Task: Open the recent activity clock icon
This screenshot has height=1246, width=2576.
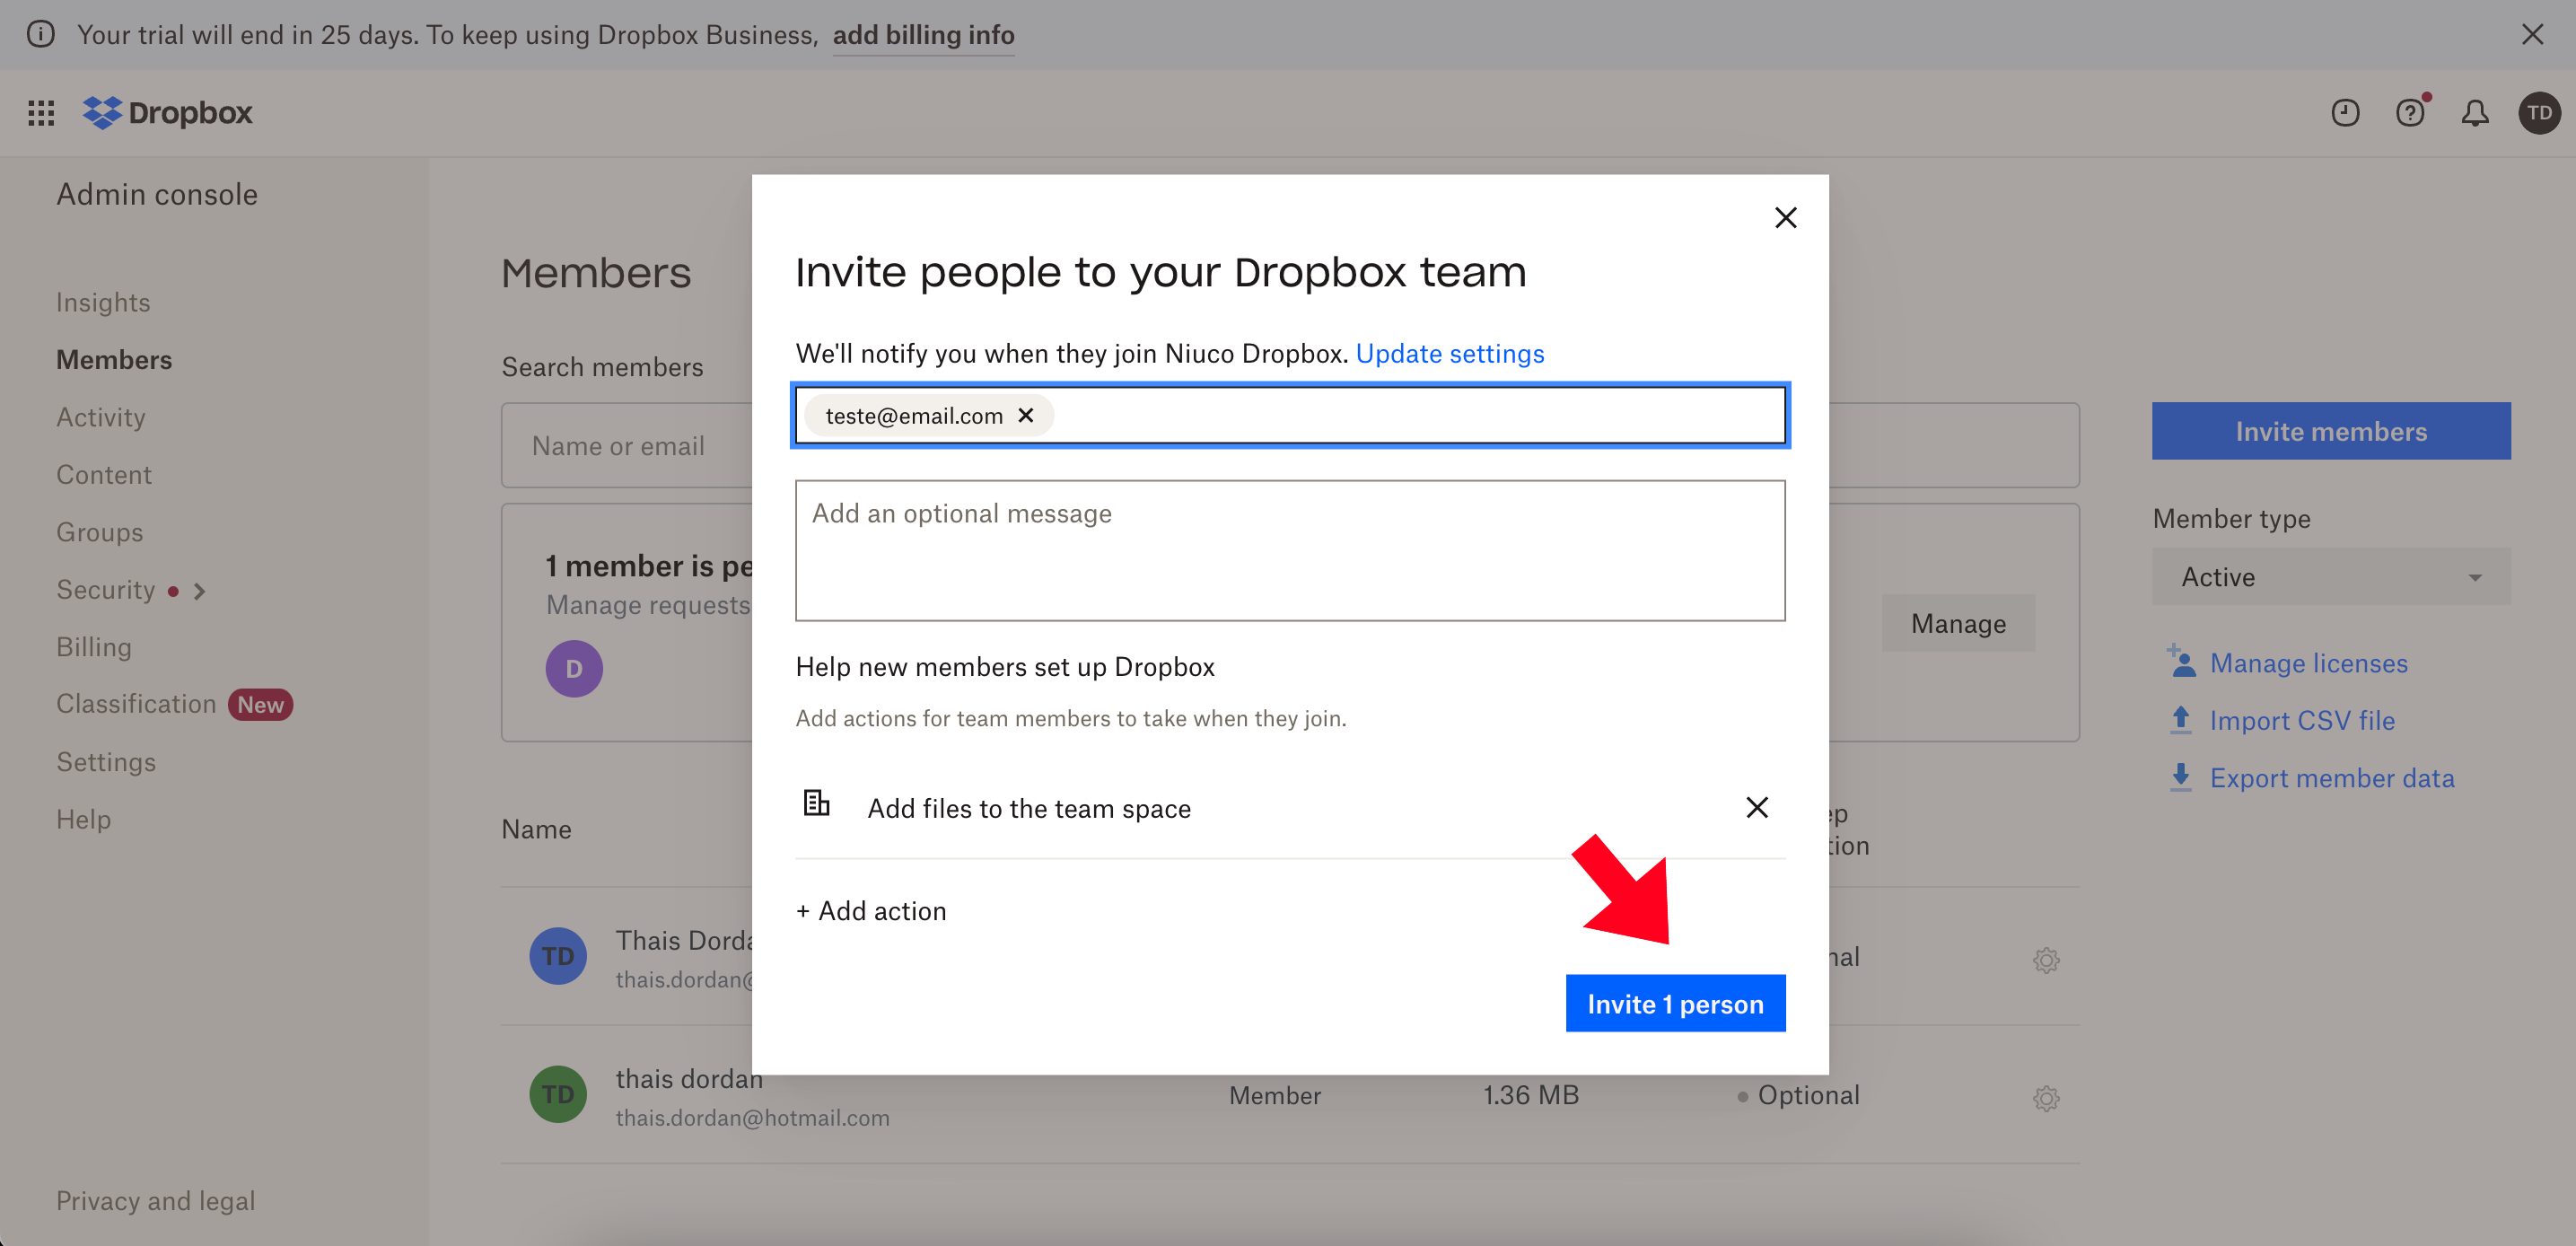Action: click(2344, 113)
